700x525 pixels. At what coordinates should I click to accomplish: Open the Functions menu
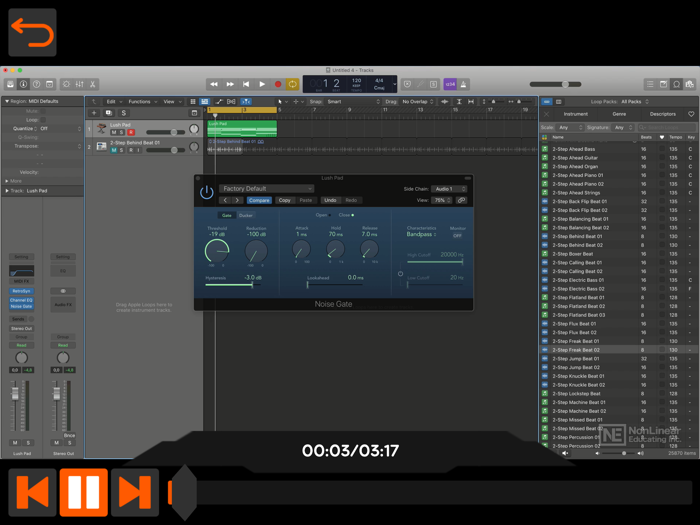click(143, 102)
